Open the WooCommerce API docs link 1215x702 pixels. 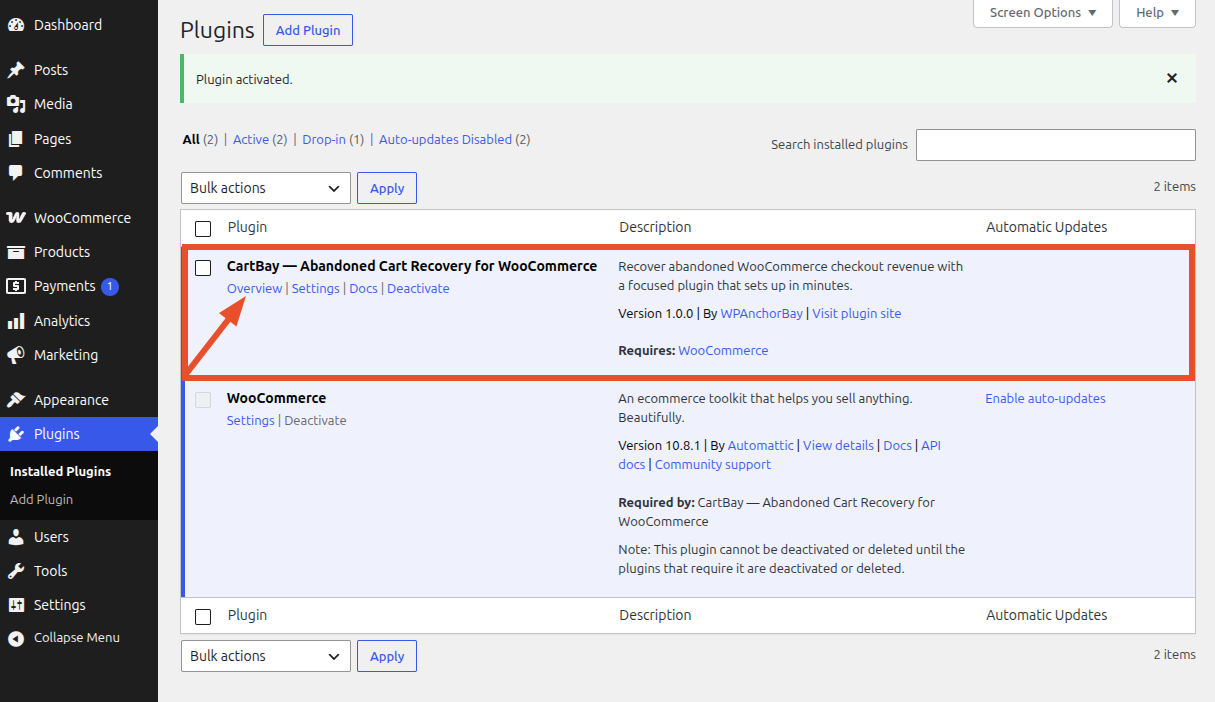[x=931, y=445]
